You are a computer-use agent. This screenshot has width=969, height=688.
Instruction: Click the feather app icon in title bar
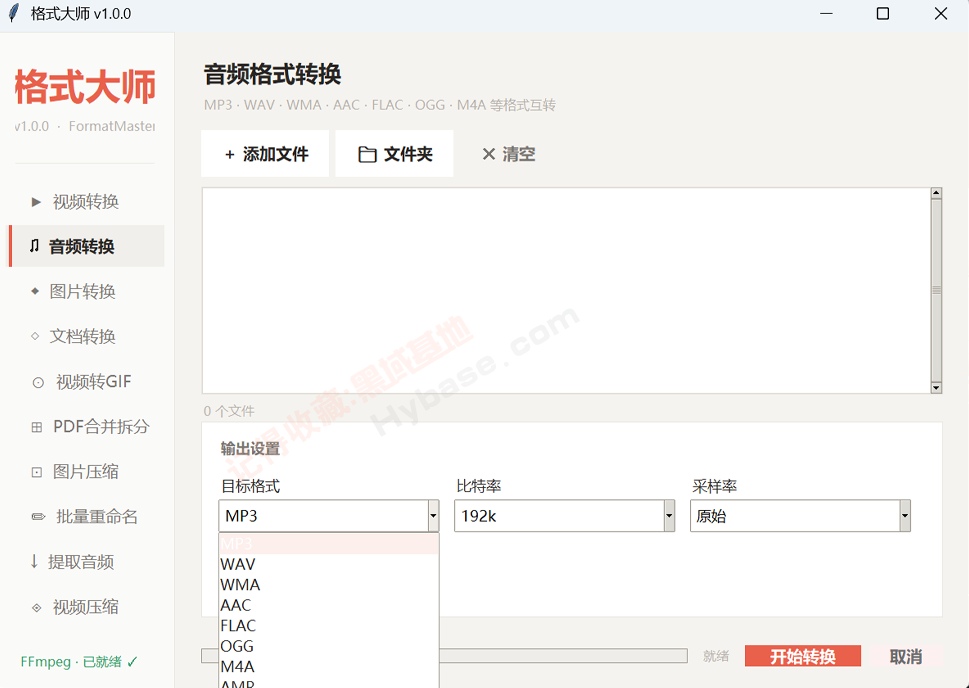click(x=13, y=14)
